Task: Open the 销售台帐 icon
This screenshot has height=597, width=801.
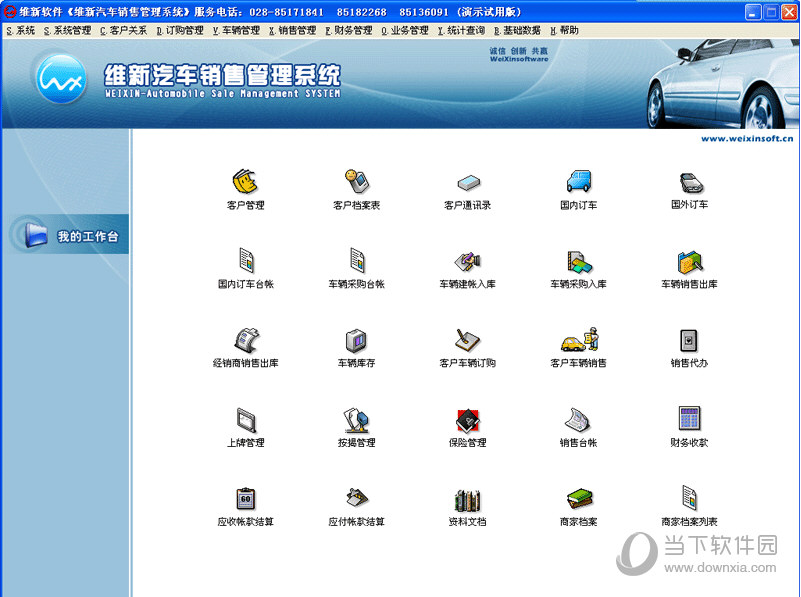Action: pyautogui.click(x=578, y=420)
